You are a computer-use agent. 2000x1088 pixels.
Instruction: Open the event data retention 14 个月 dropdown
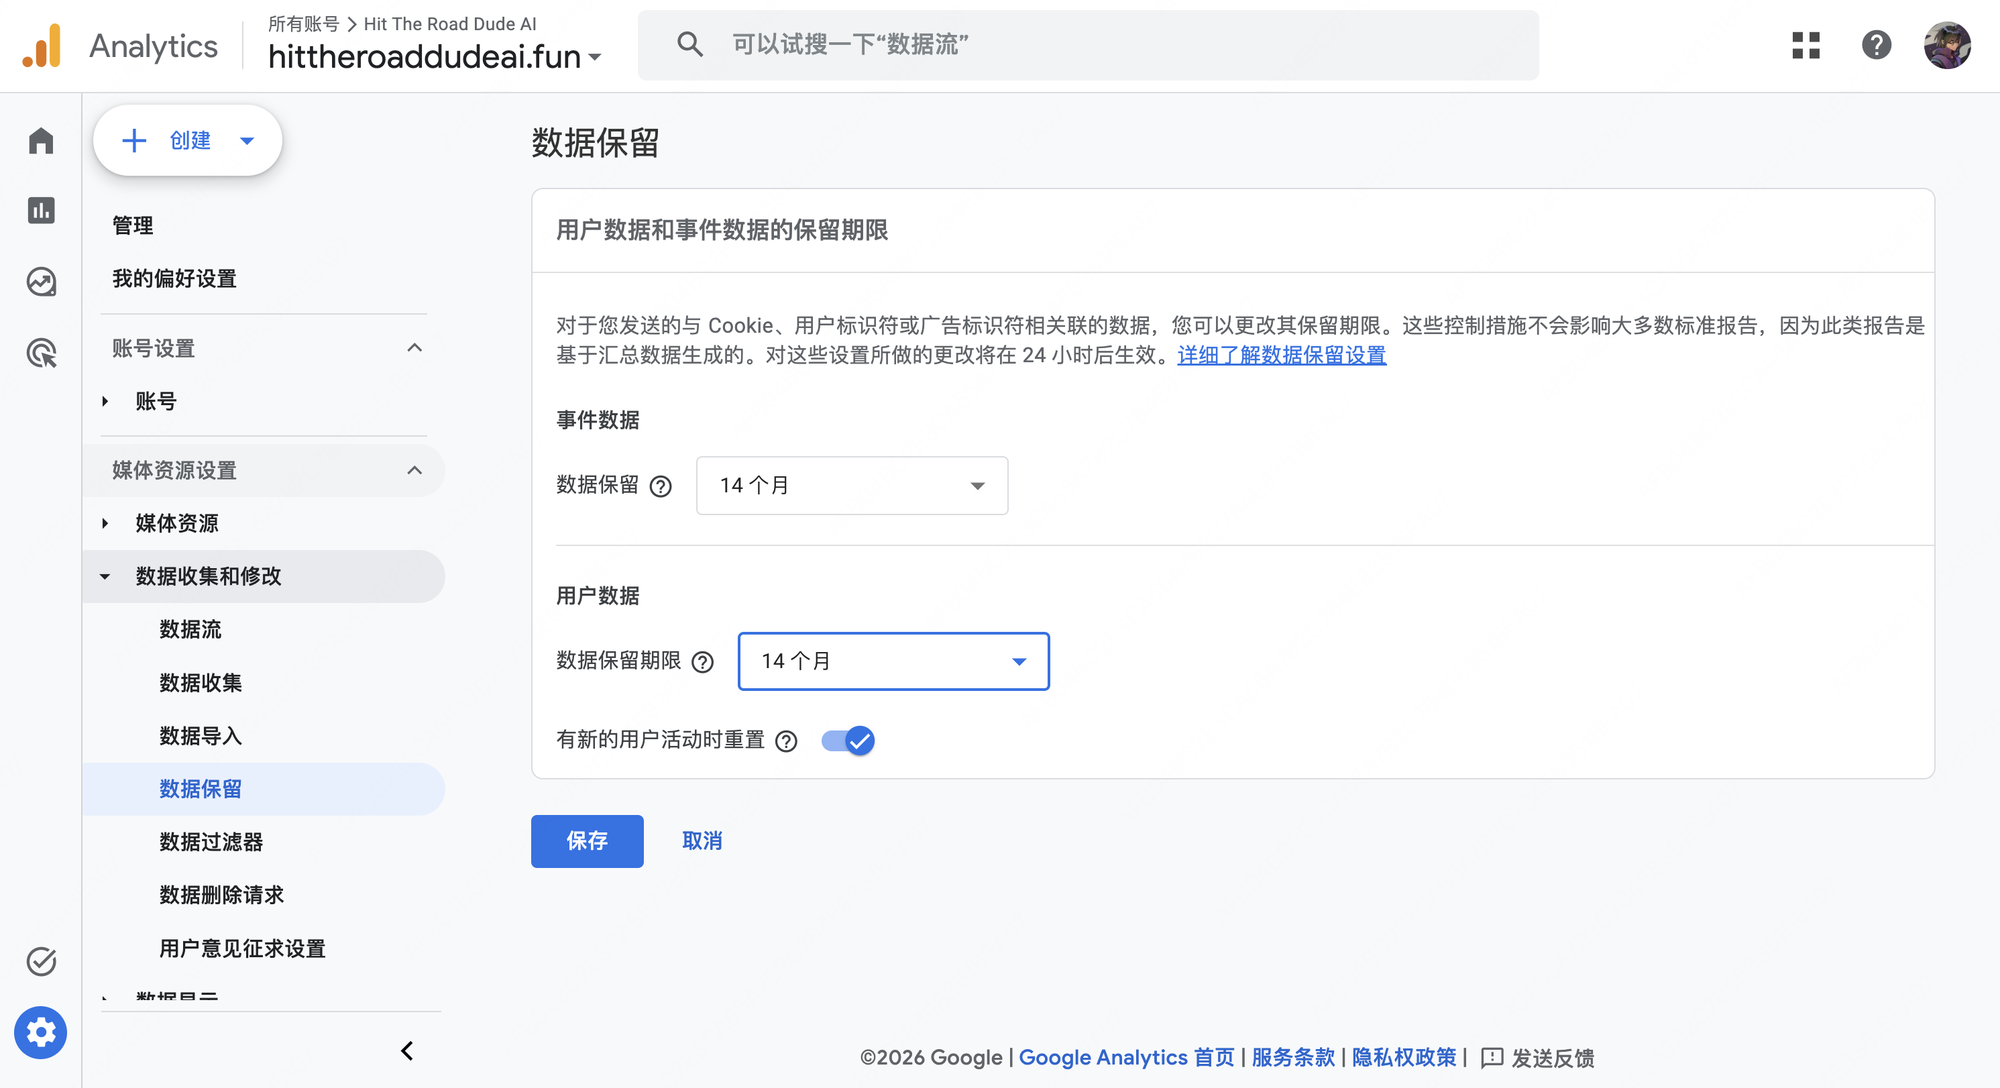[852, 486]
